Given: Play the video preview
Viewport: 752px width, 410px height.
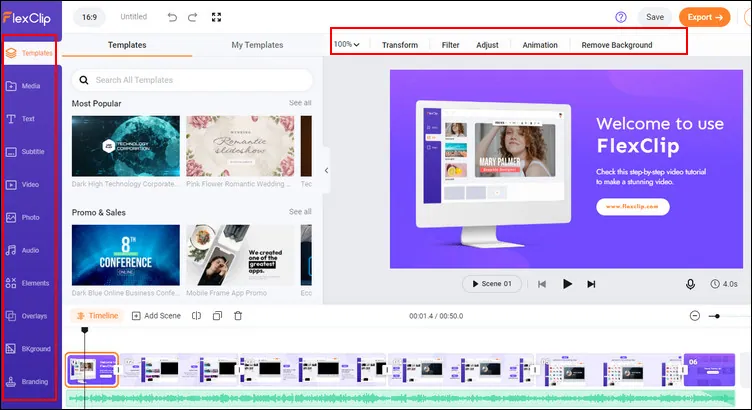Looking at the screenshot, I should coord(567,284).
